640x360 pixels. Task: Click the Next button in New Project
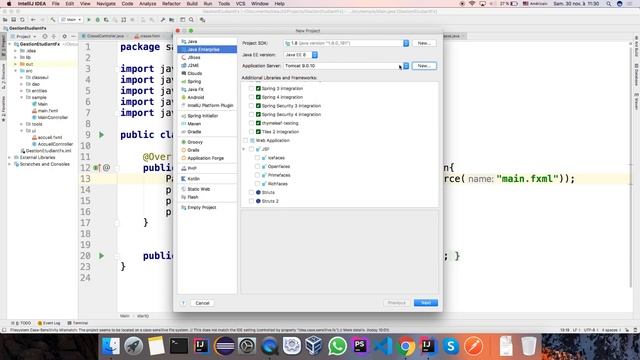click(426, 303)
